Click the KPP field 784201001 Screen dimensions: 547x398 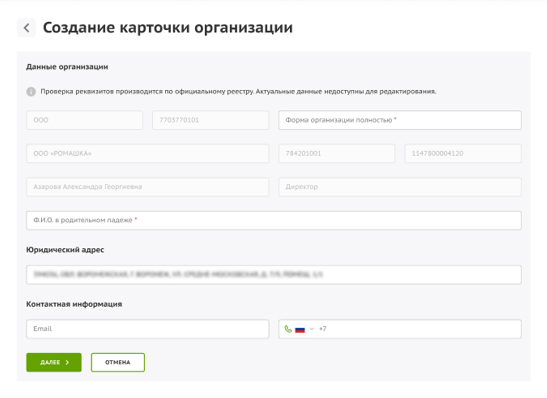coord(337,153)
